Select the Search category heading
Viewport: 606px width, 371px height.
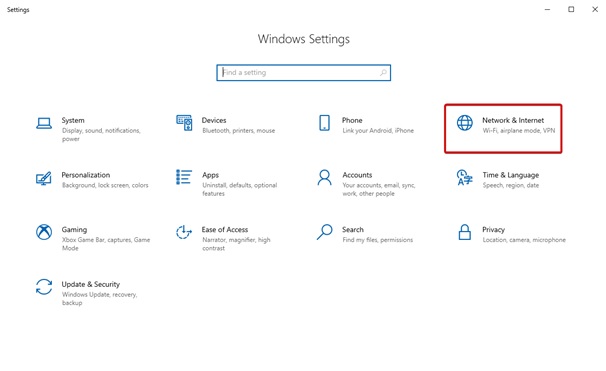click(352, 230)
